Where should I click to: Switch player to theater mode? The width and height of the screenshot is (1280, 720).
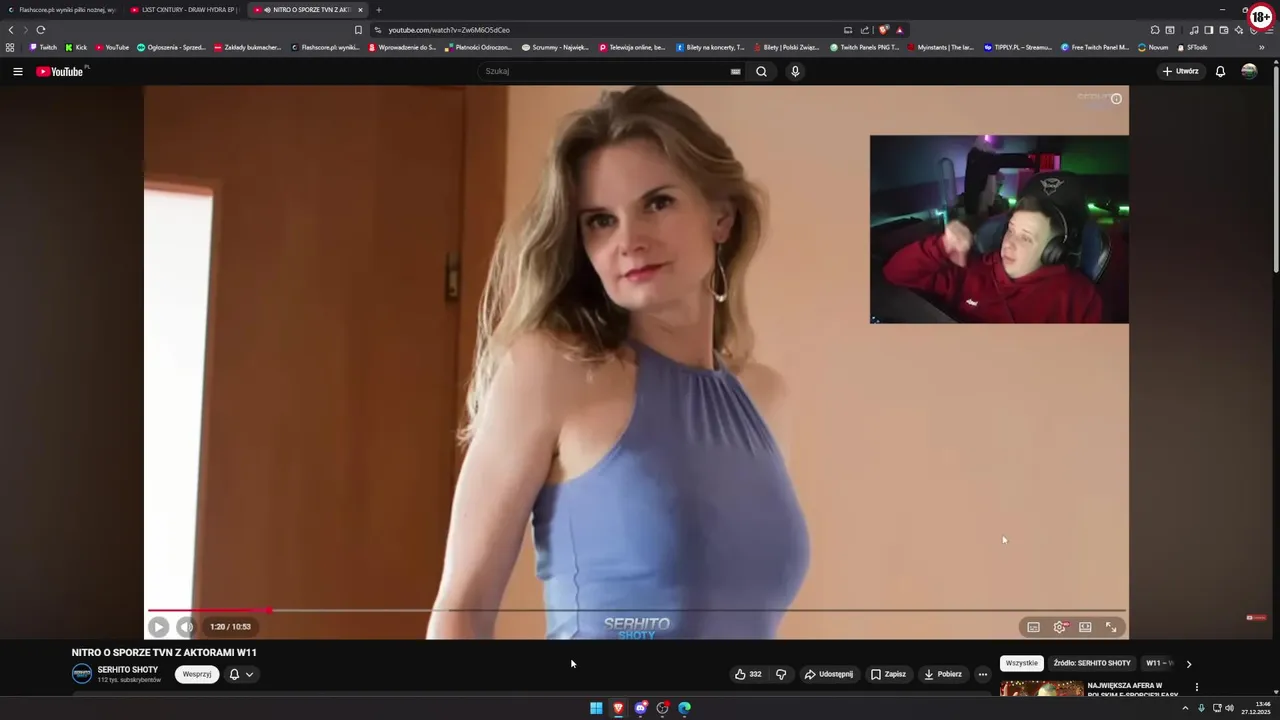point(1085,627)
